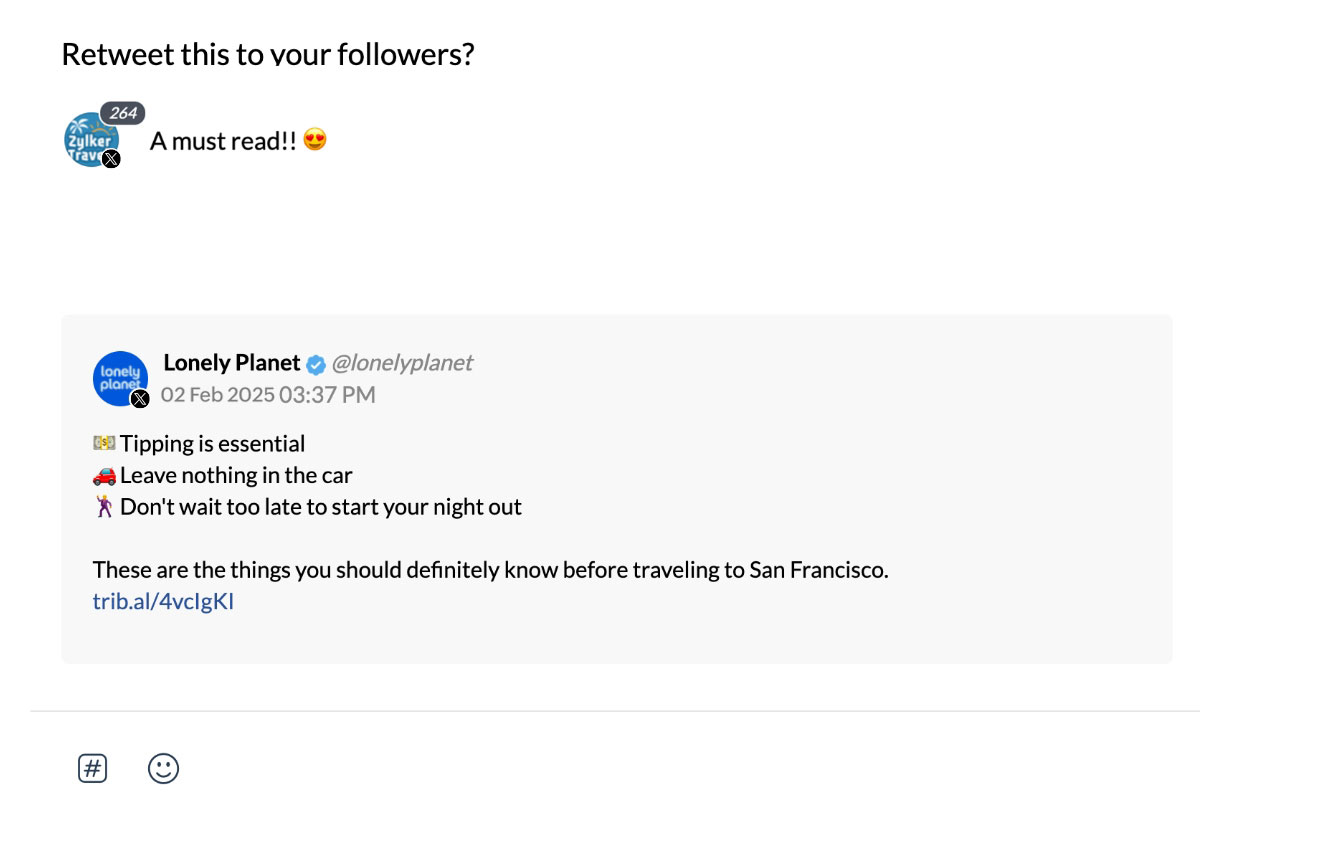Click the Lonely Planet profile avatar
Image resolution: width=1324 pixels, height=850 pixels.
point(120,378)
